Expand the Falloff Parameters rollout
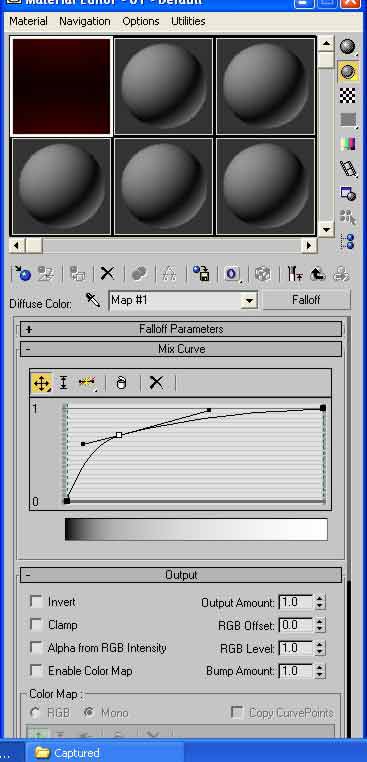367x762 pixels. point(181,329)
